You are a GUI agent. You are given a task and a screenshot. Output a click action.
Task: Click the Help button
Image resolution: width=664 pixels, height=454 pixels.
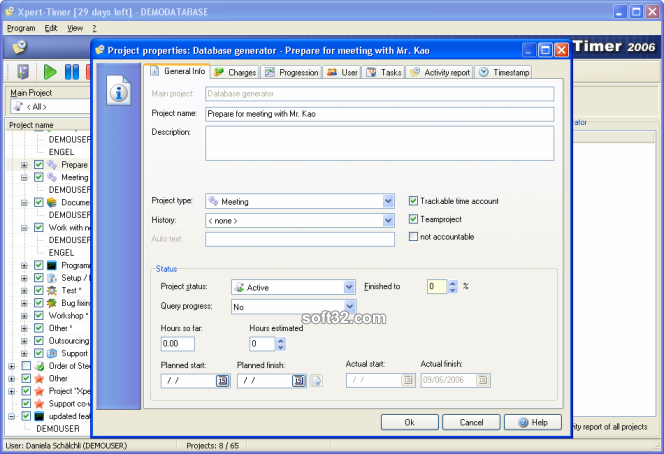[x=533, y=422]
